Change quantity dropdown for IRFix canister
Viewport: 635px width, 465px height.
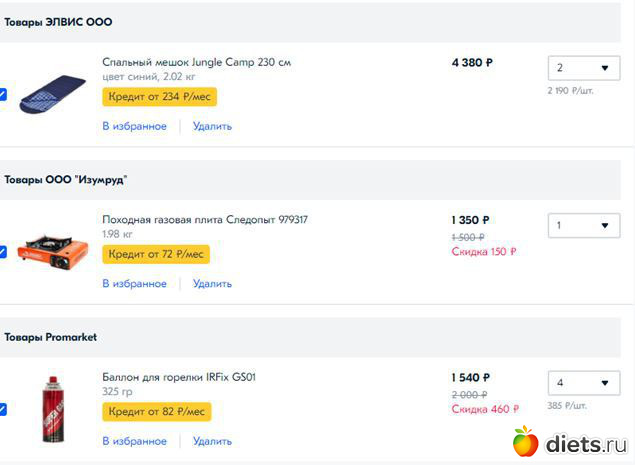click(584, 383)
